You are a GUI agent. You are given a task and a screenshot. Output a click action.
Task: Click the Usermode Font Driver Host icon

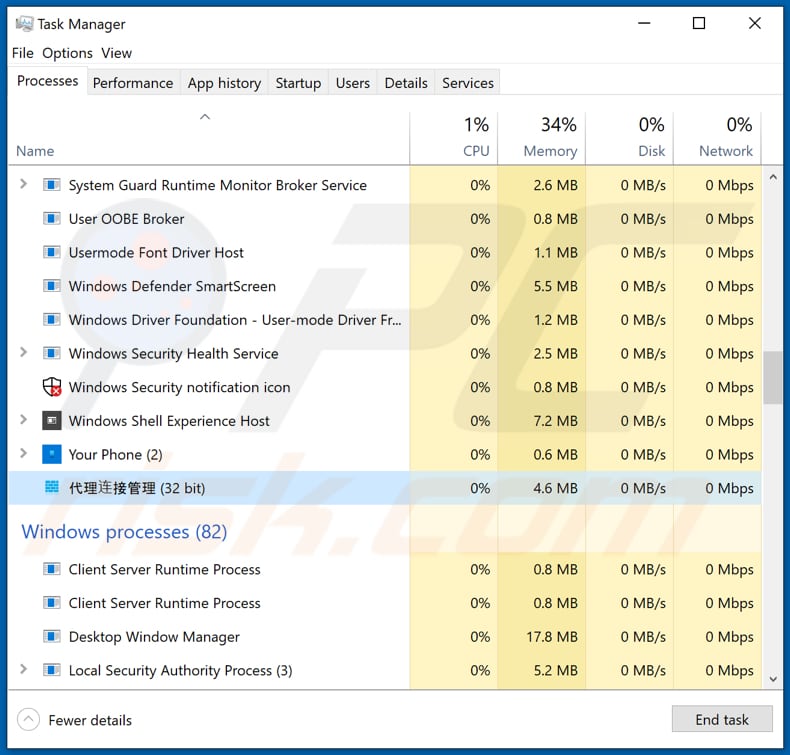point(51,252)
